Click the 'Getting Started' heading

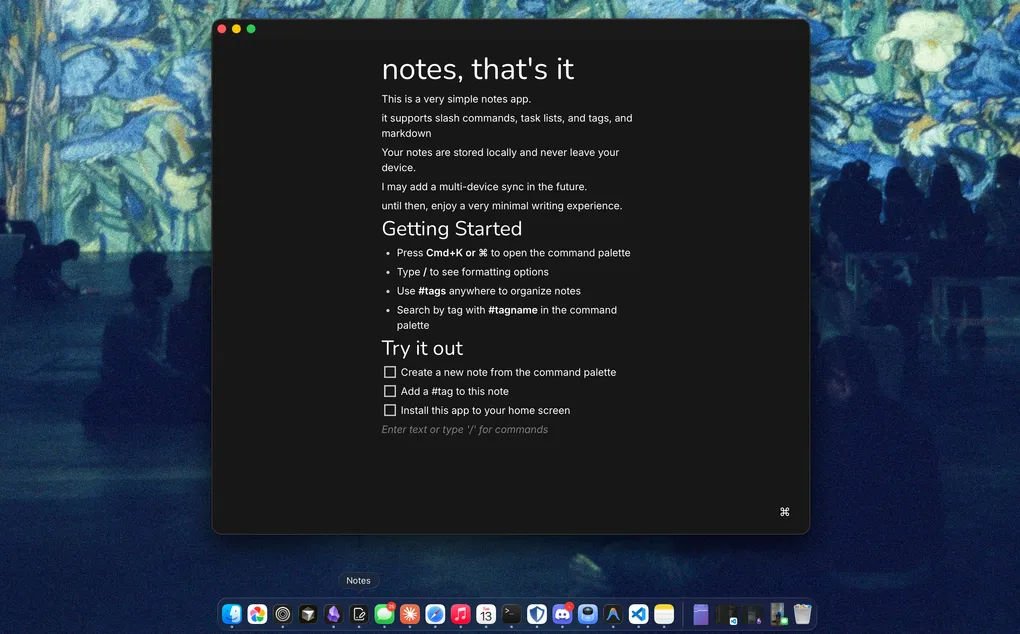click(452, 229)
